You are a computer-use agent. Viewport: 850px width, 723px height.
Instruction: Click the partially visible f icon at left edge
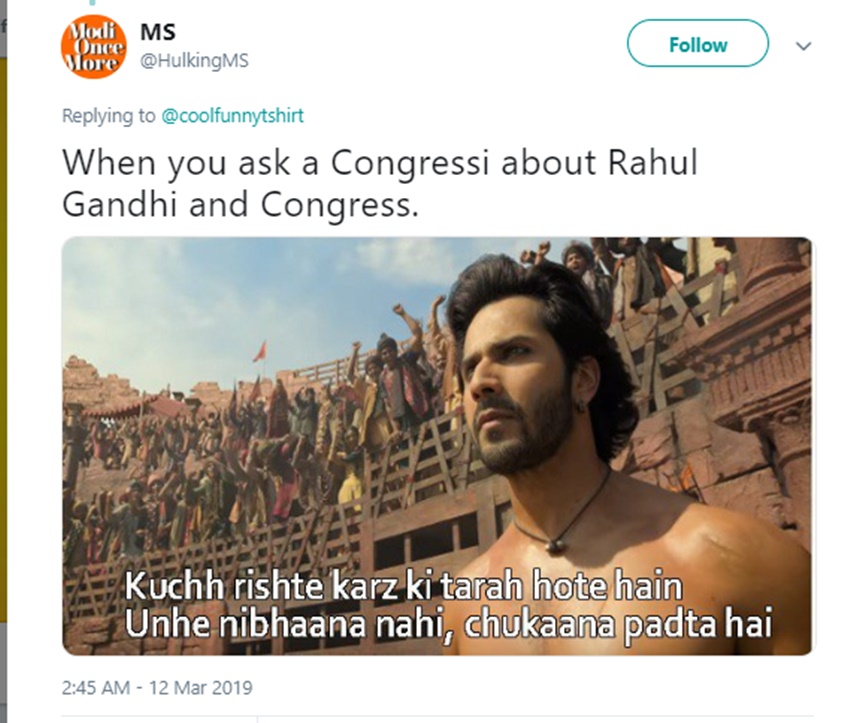pyautogui.click(x=3, y=26)
